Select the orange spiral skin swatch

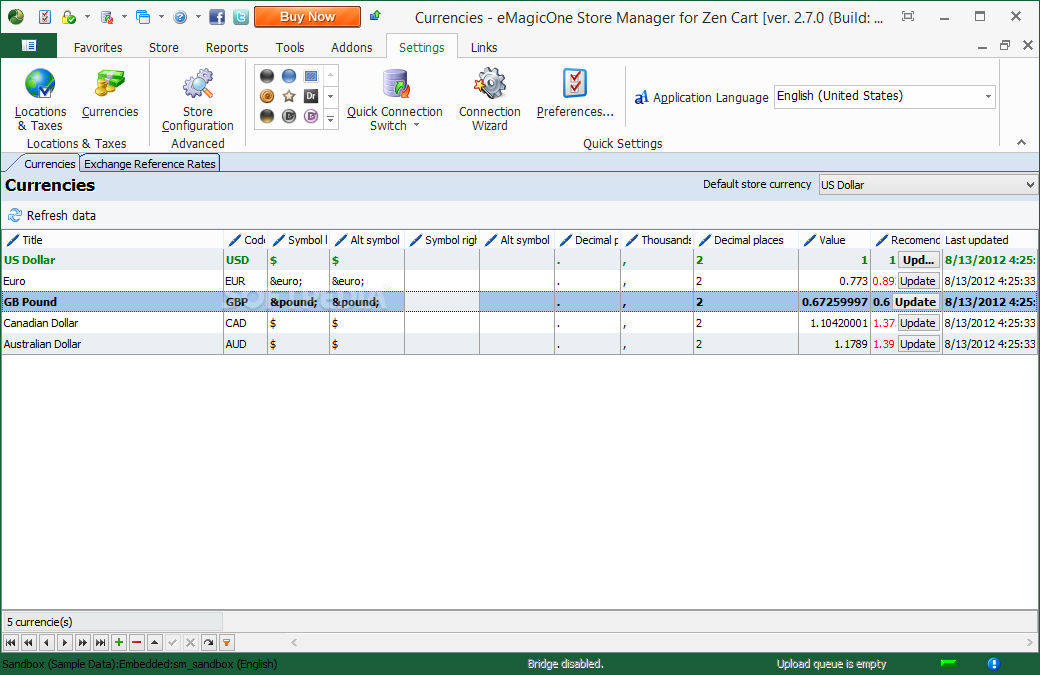click(x=267, y=96)
